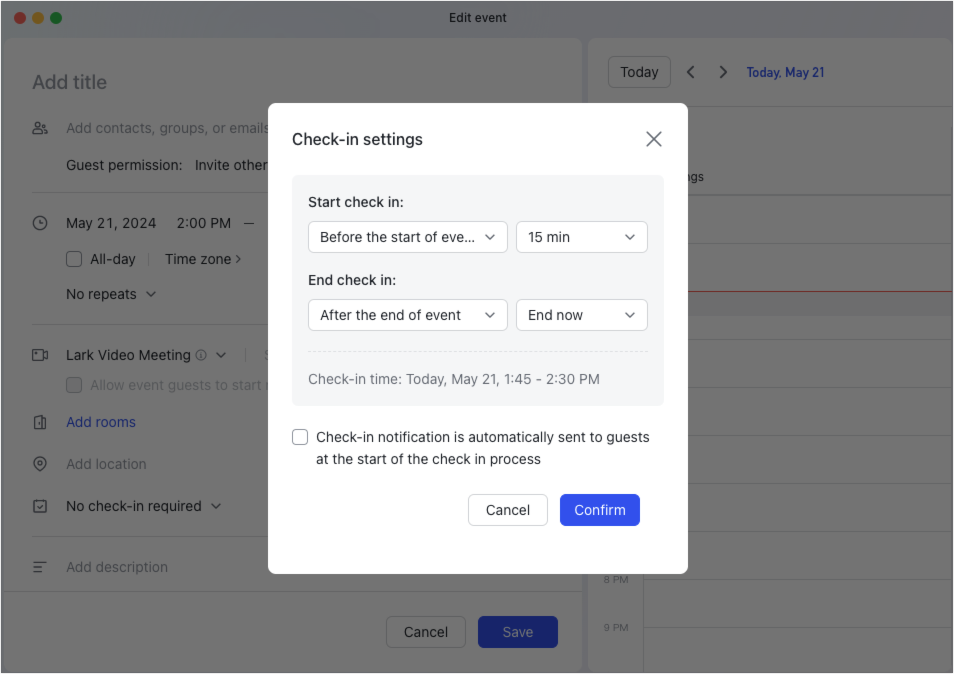This screenshot has height=674, width=954.
Task: Click the room icon next to Add rooms
Action: pos(40,422)
